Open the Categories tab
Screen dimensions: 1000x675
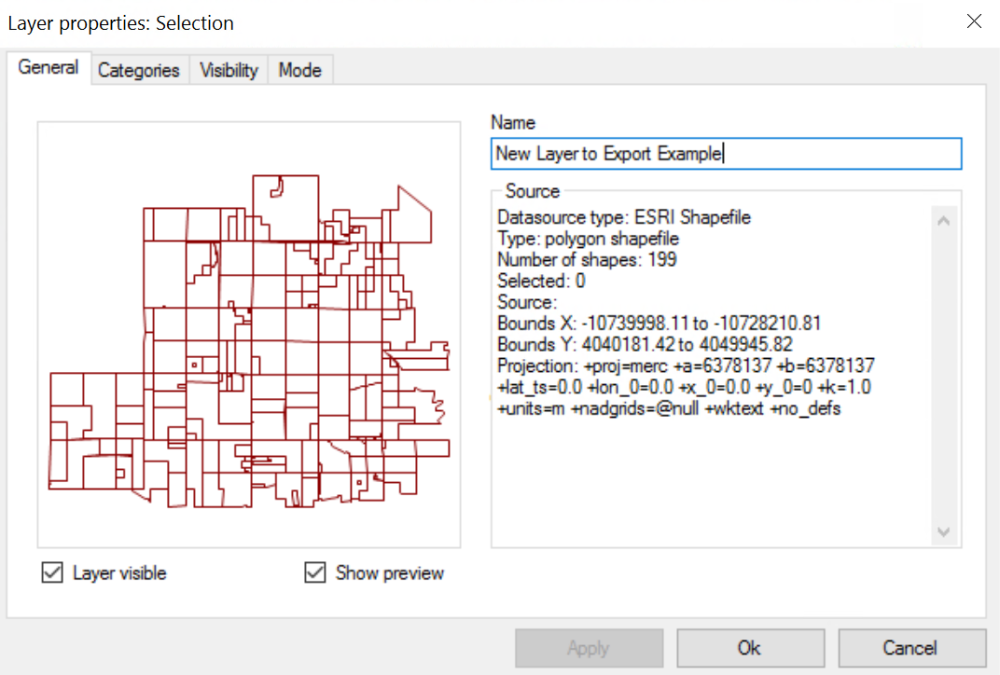(x=138, y=70)
